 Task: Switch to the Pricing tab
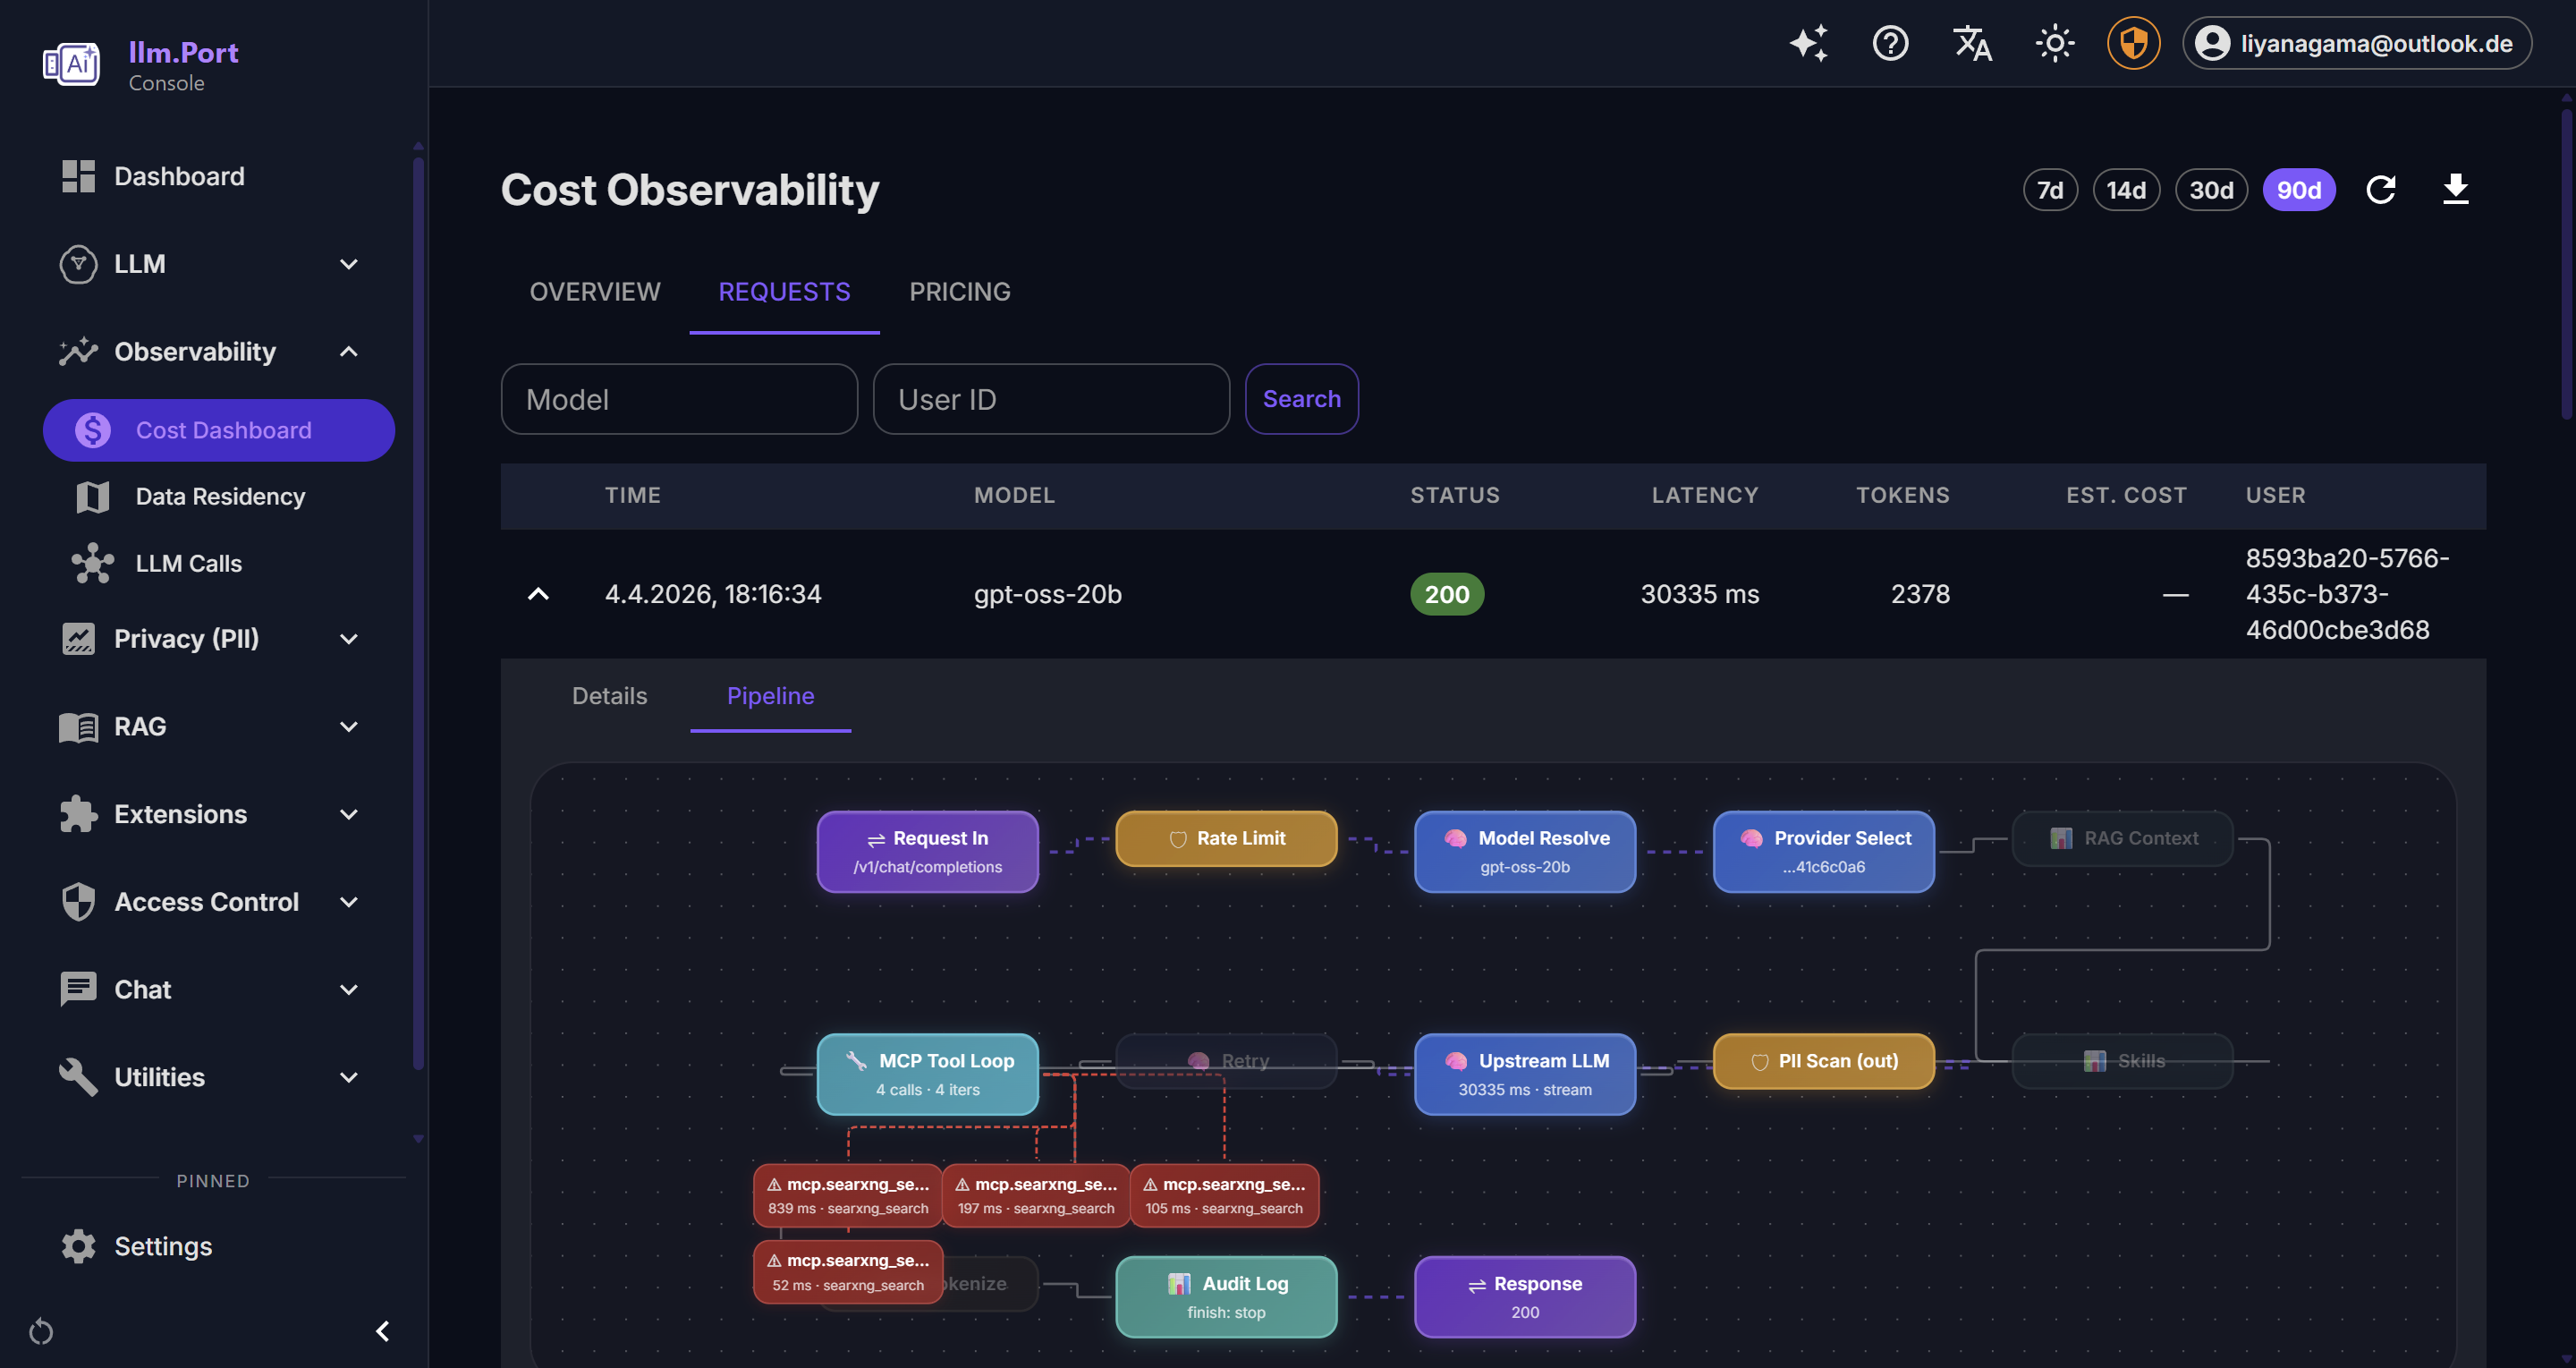pos(960,292)
